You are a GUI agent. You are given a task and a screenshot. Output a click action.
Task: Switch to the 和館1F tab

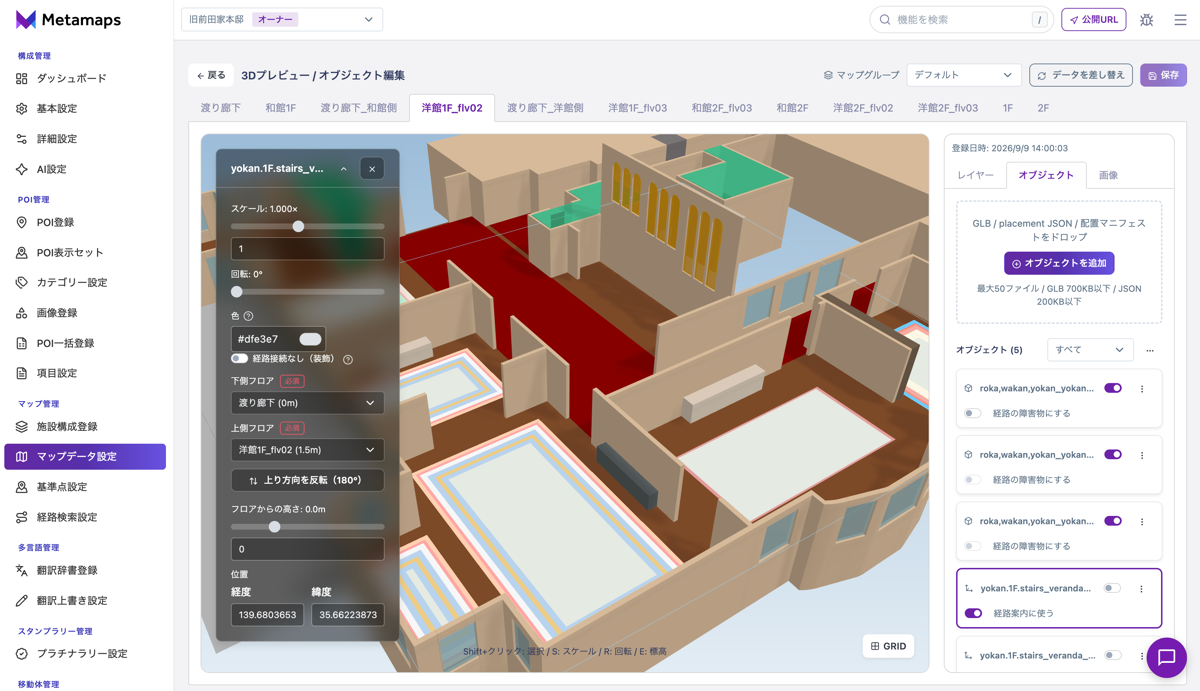pos(281,108)
